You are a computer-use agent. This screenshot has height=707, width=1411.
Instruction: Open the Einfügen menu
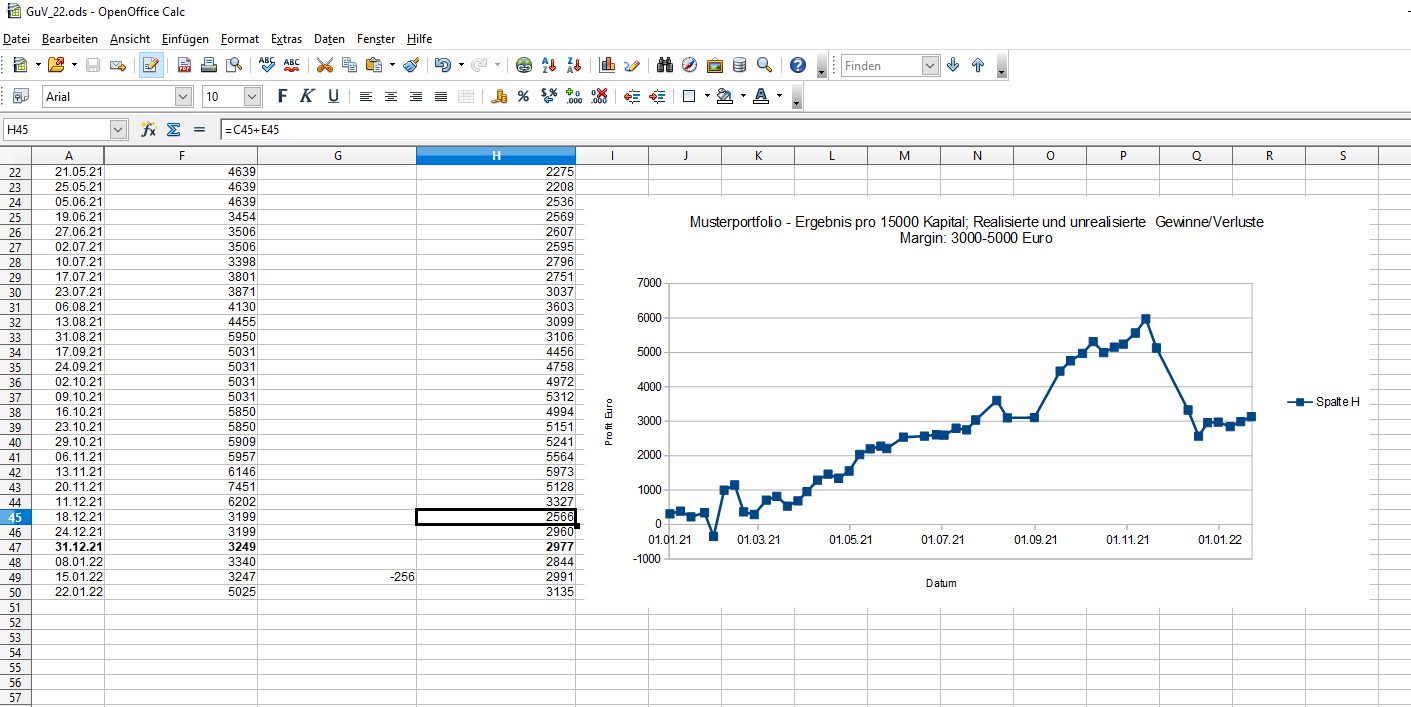pyautogui.click(x=185, y=39)
